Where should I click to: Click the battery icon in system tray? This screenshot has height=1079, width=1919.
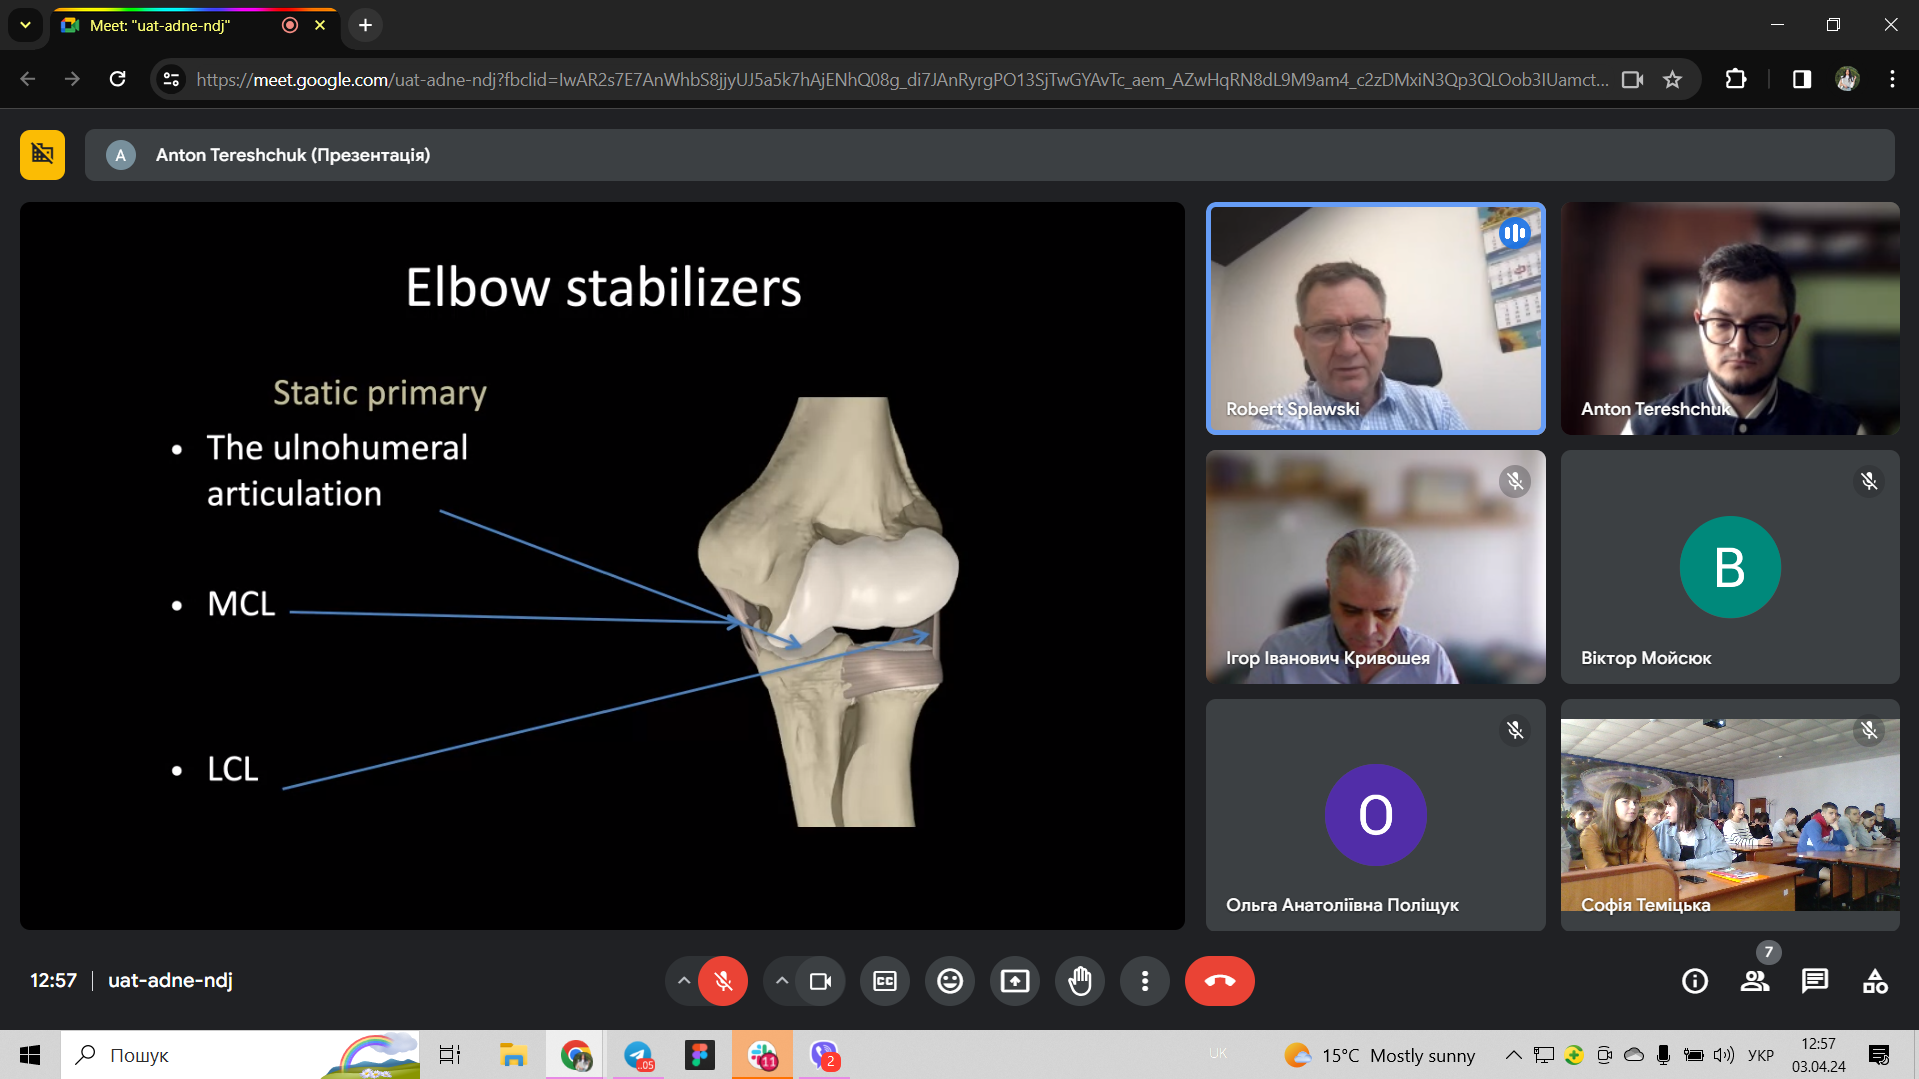point(1694,1055)
